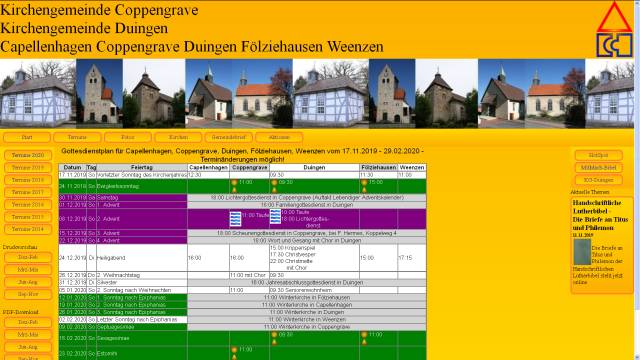Image resolution: width=640 pixels, height=360 pixels.
Task: Click the Duingen column header
Action: point(314,167)
